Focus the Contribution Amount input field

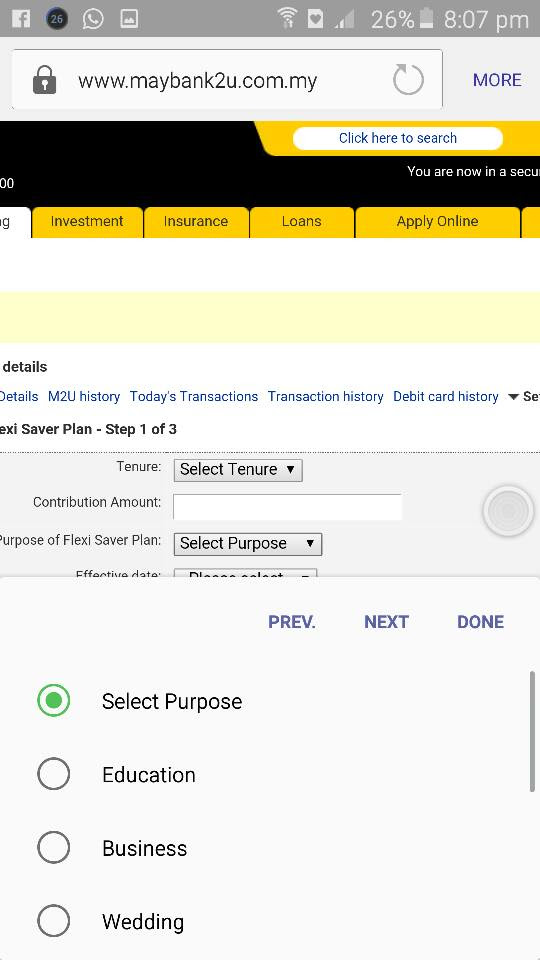click(x=288, y=507)
